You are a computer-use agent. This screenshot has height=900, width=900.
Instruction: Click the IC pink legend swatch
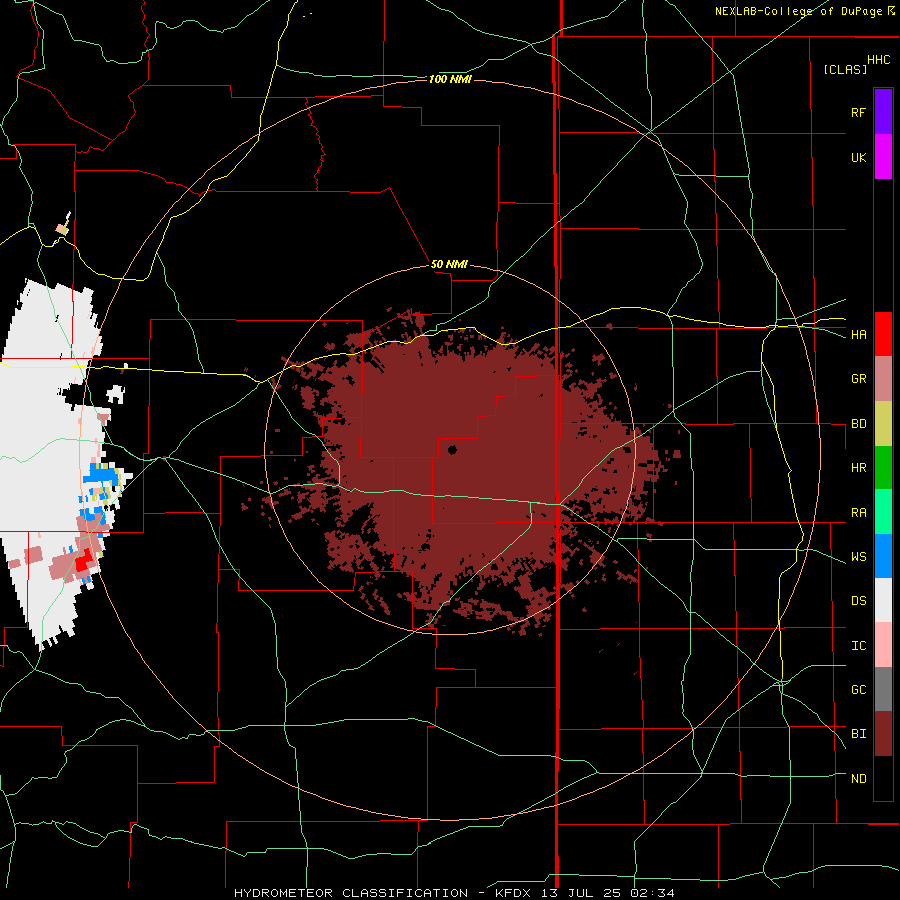(883, 645)
